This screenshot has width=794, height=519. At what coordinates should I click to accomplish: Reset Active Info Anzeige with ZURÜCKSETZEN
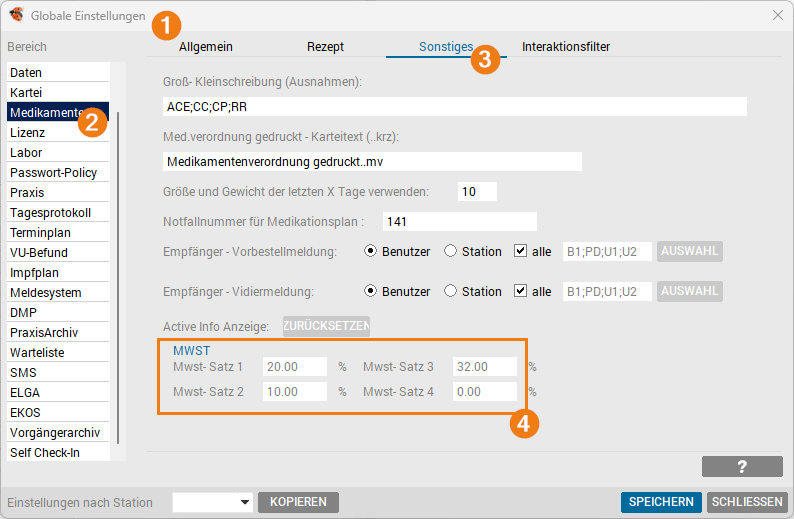326,326
